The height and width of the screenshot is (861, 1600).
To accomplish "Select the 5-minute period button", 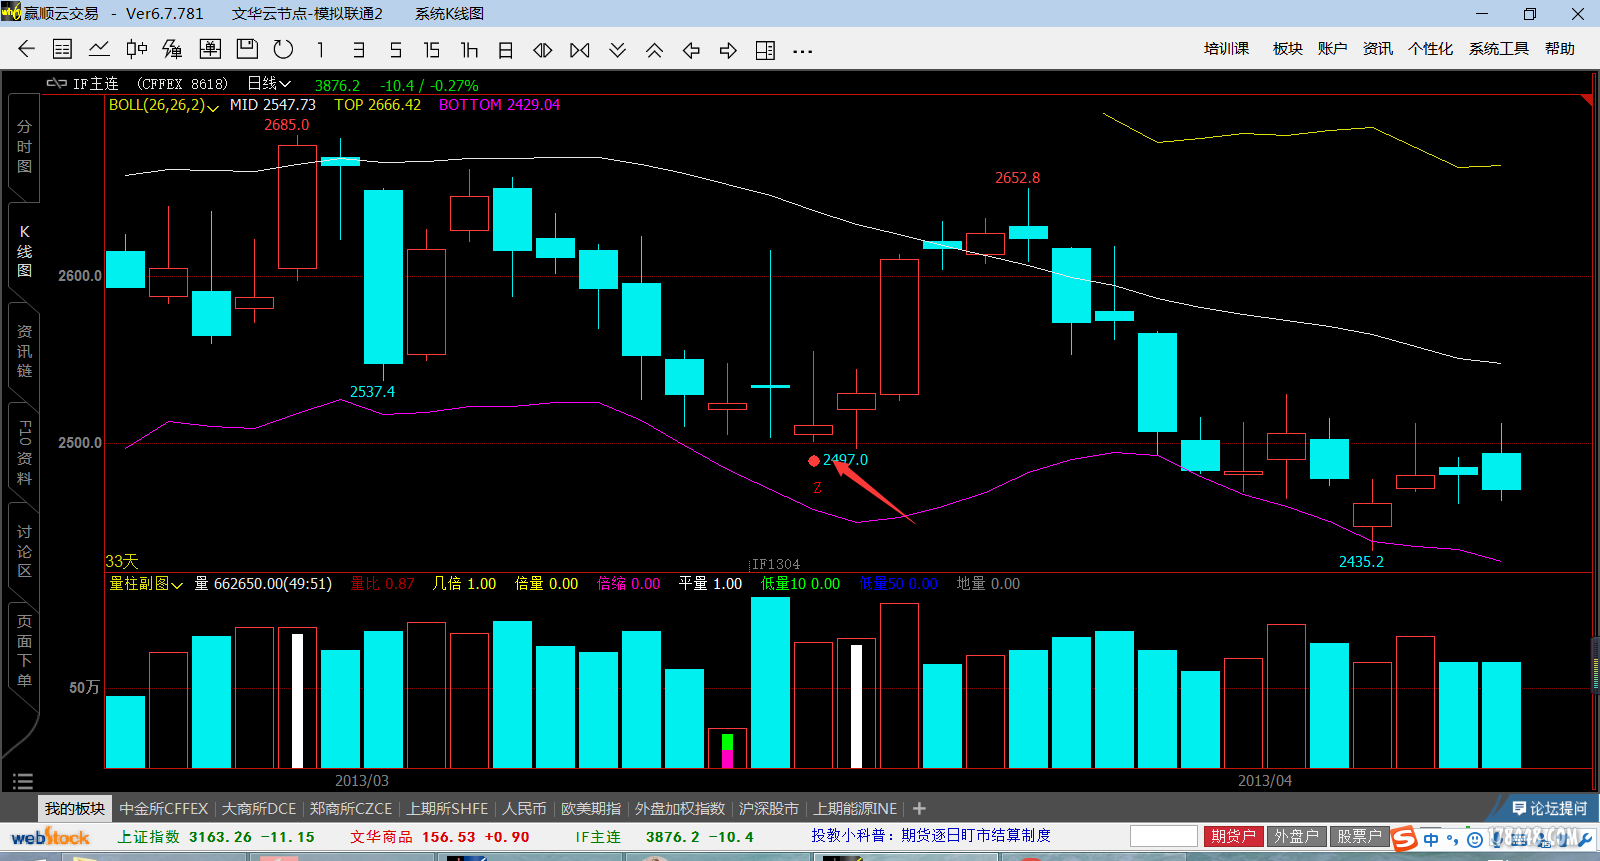I will tap(395, 50).
